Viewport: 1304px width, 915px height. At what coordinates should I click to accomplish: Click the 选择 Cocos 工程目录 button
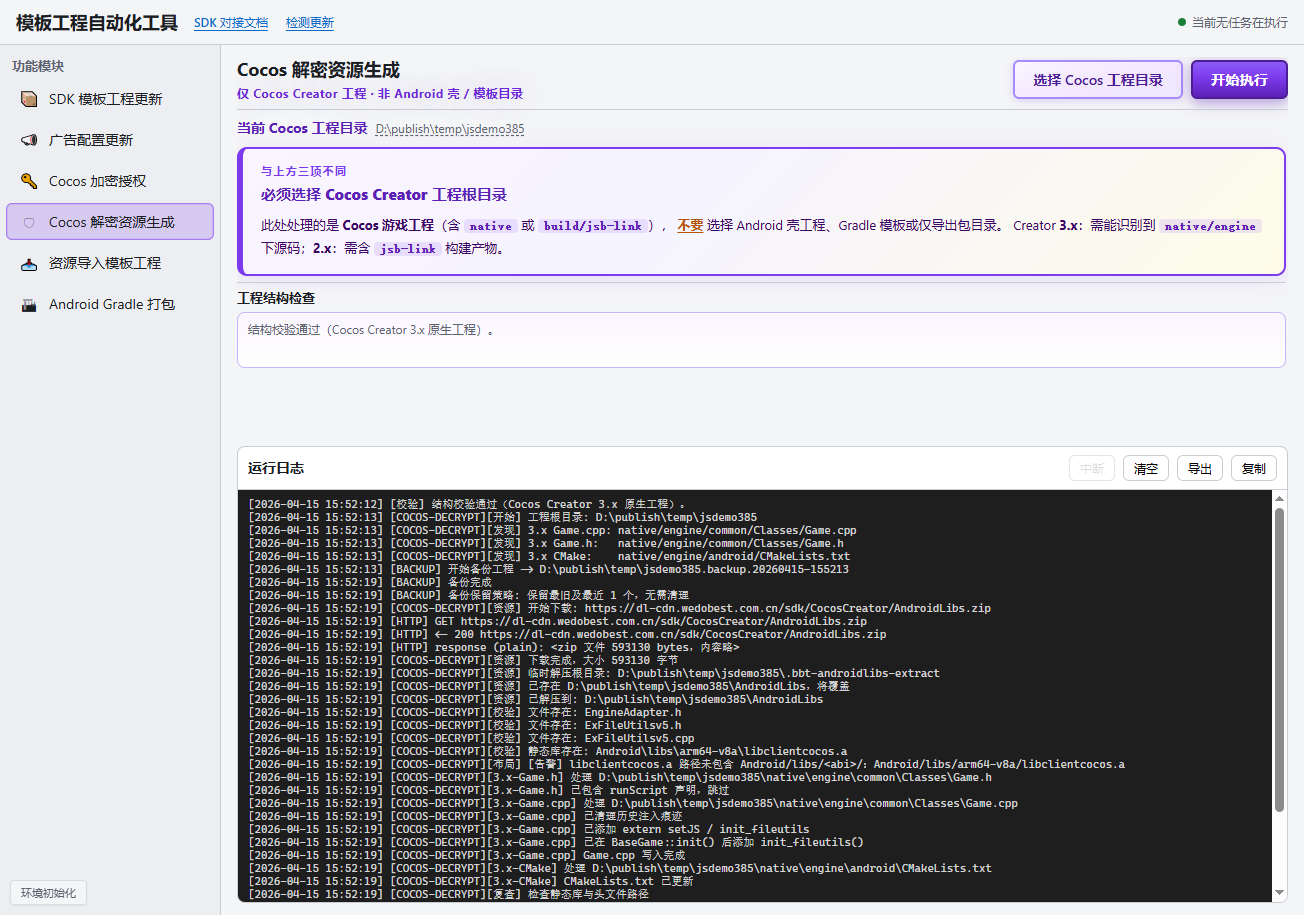coord(1098,80)
